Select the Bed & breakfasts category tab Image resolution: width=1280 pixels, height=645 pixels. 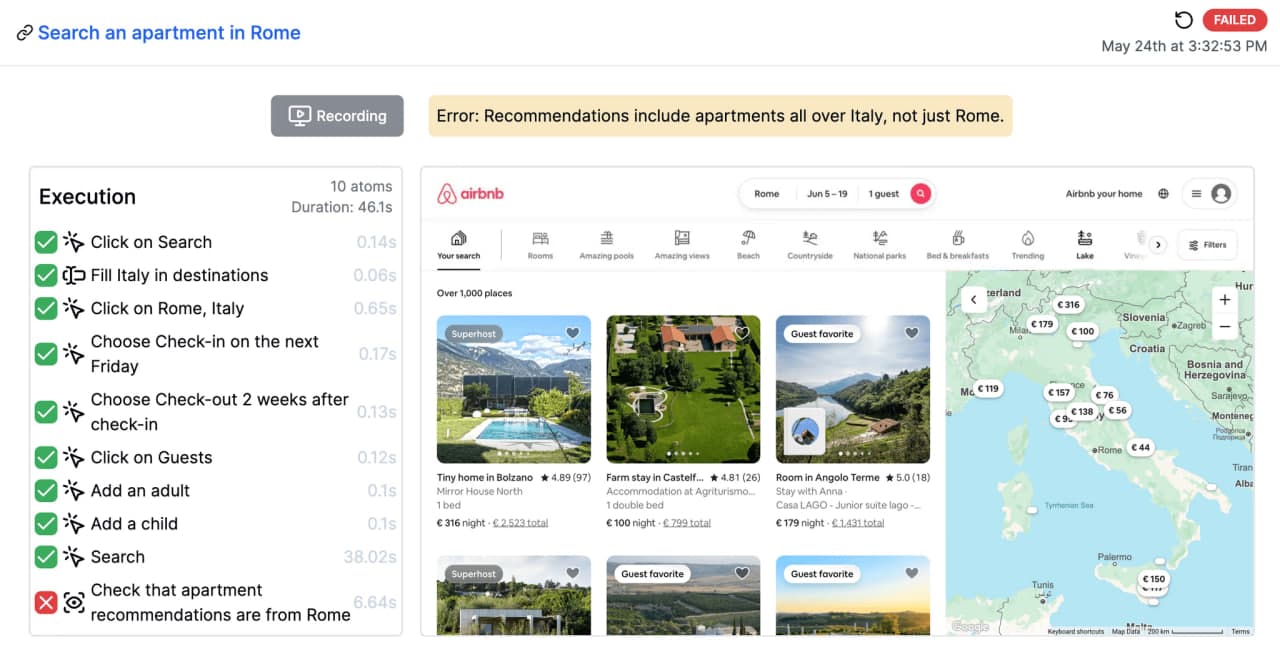pyautogui.click(x=958, y=245)
